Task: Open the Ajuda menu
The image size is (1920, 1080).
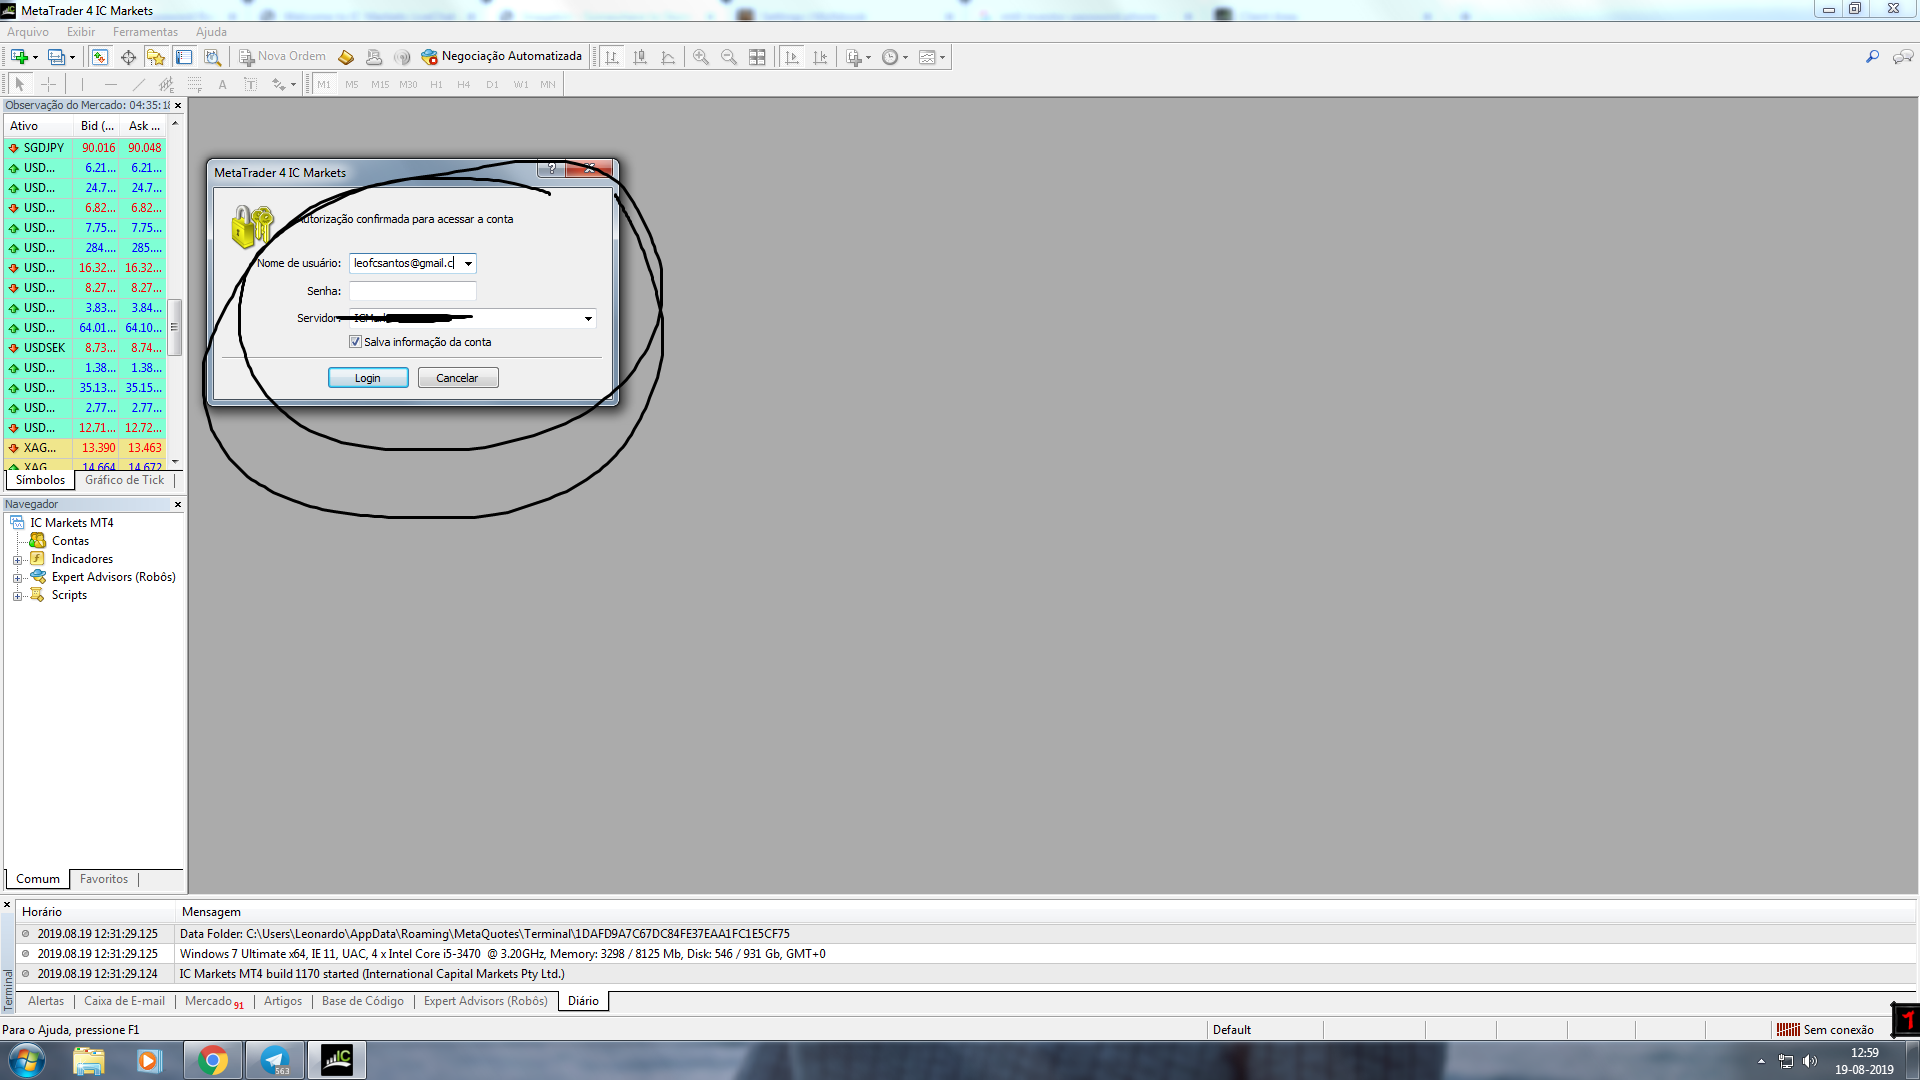Action: (x=211, y=32)
